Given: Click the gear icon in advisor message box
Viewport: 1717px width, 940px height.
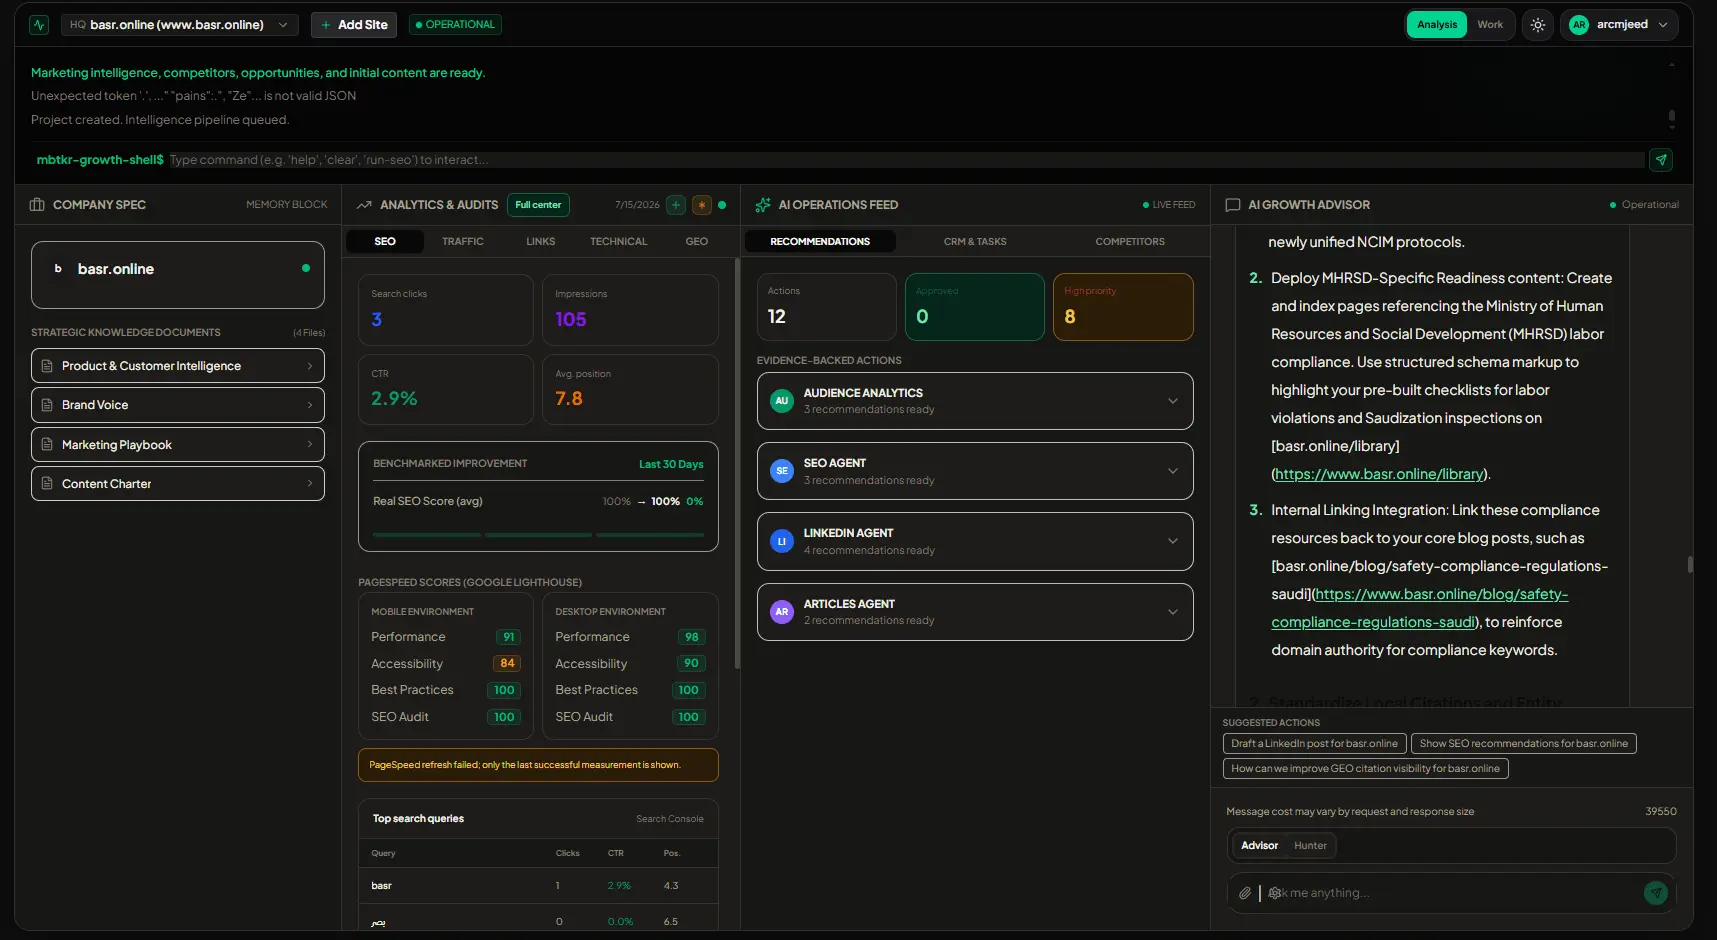Looking at the screenshot, I should click(1274, 893).
